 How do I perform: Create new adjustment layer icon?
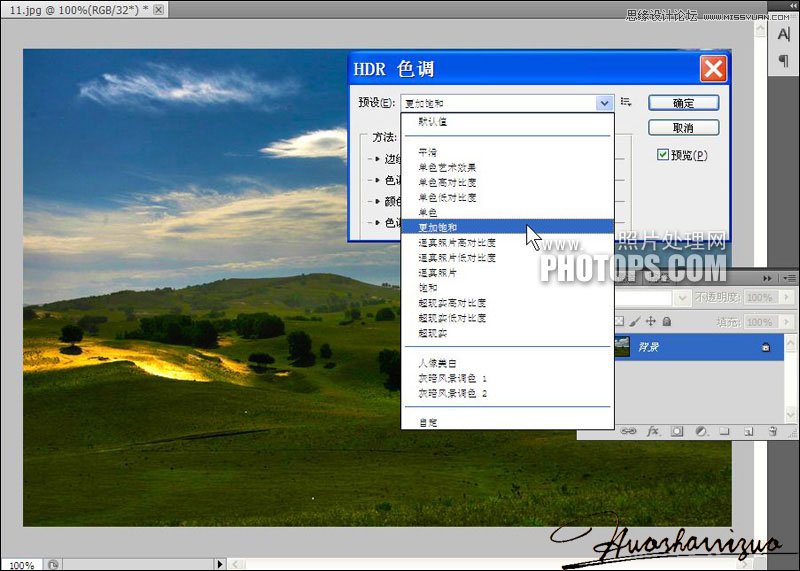click(x=701, y=432)
